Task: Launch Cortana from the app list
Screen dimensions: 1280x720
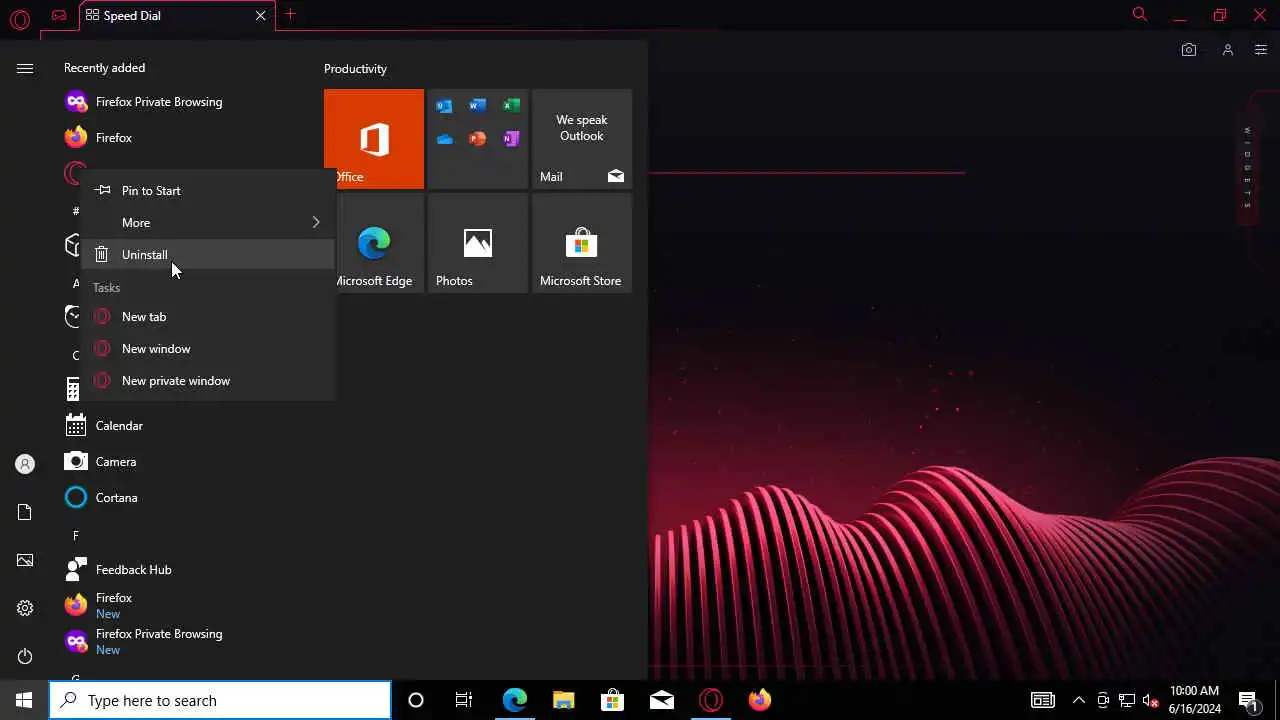Action: coord(101,498)
